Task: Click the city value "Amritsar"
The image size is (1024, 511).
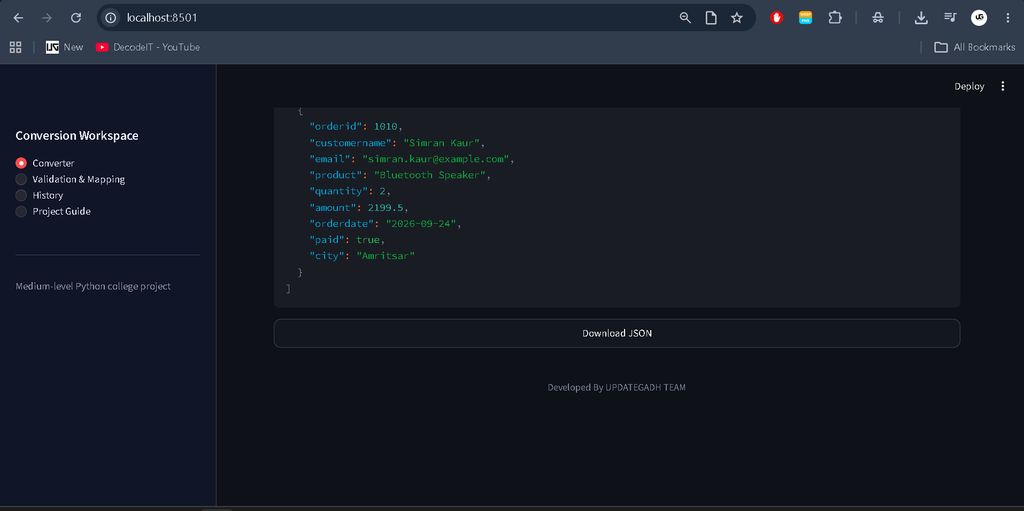Action: (385, 256)
